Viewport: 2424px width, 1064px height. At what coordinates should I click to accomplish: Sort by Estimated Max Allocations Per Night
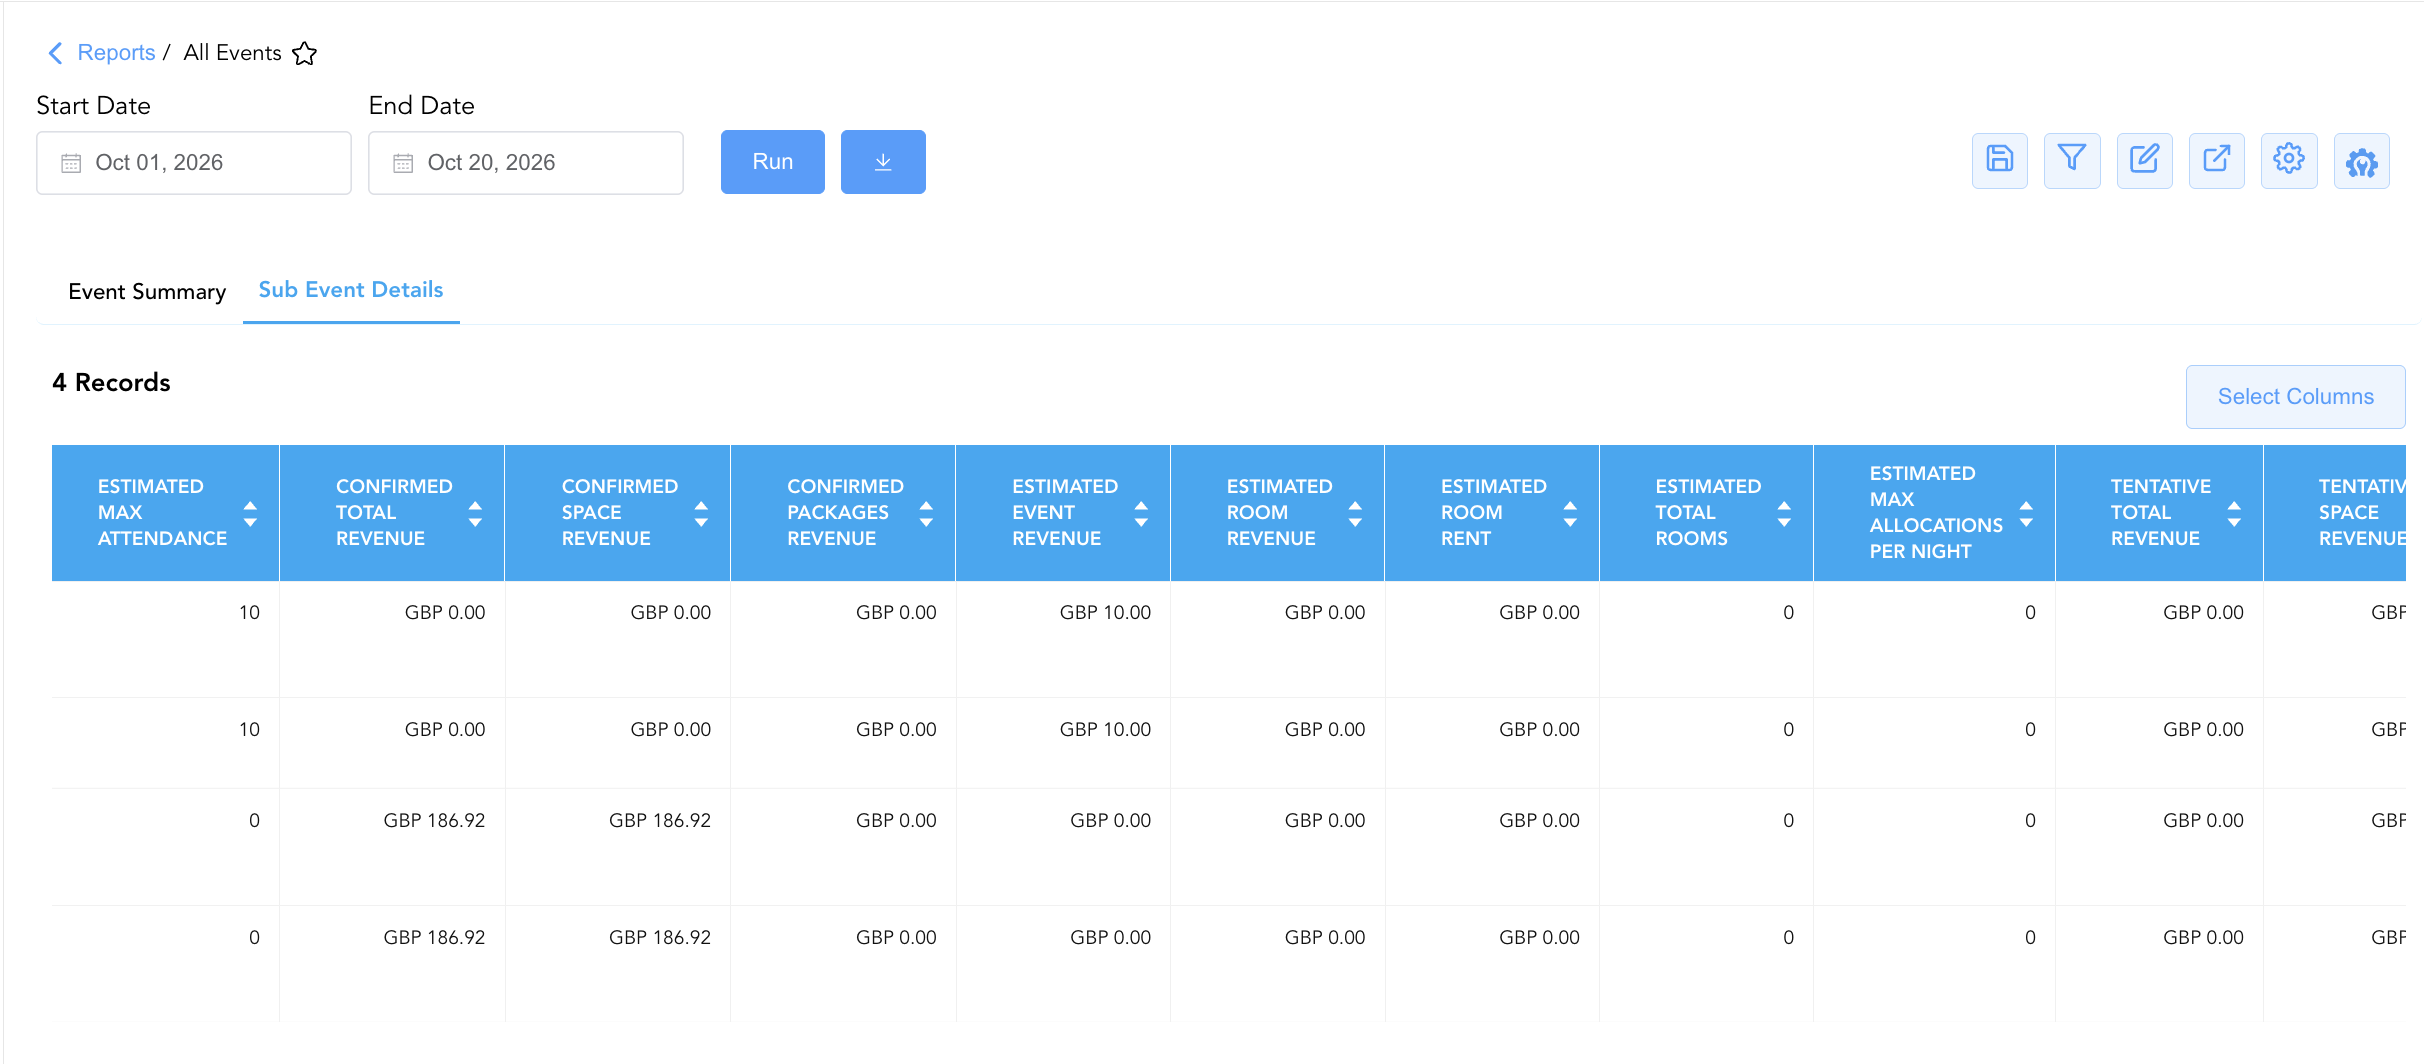click(2026, 513)
